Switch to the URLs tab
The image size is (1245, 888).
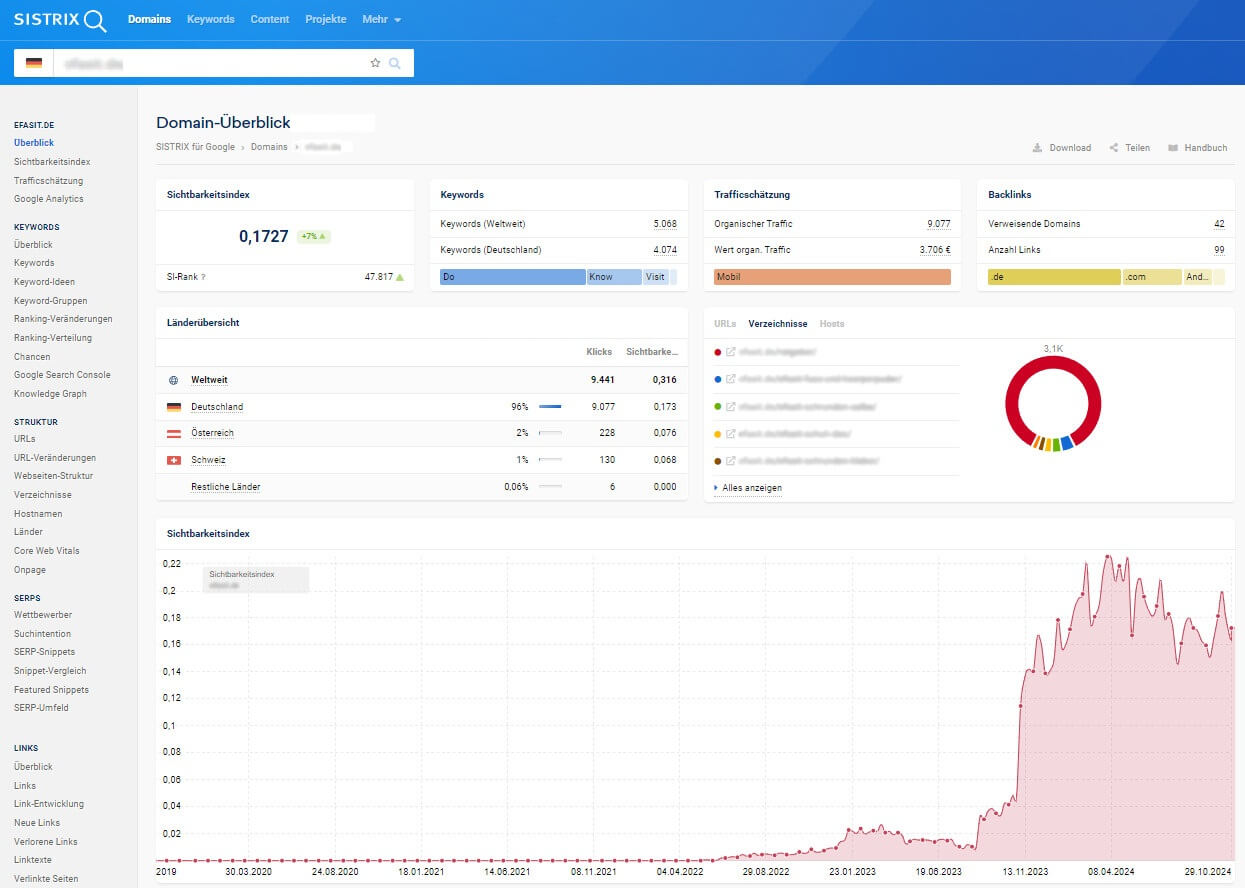point(725,324)
